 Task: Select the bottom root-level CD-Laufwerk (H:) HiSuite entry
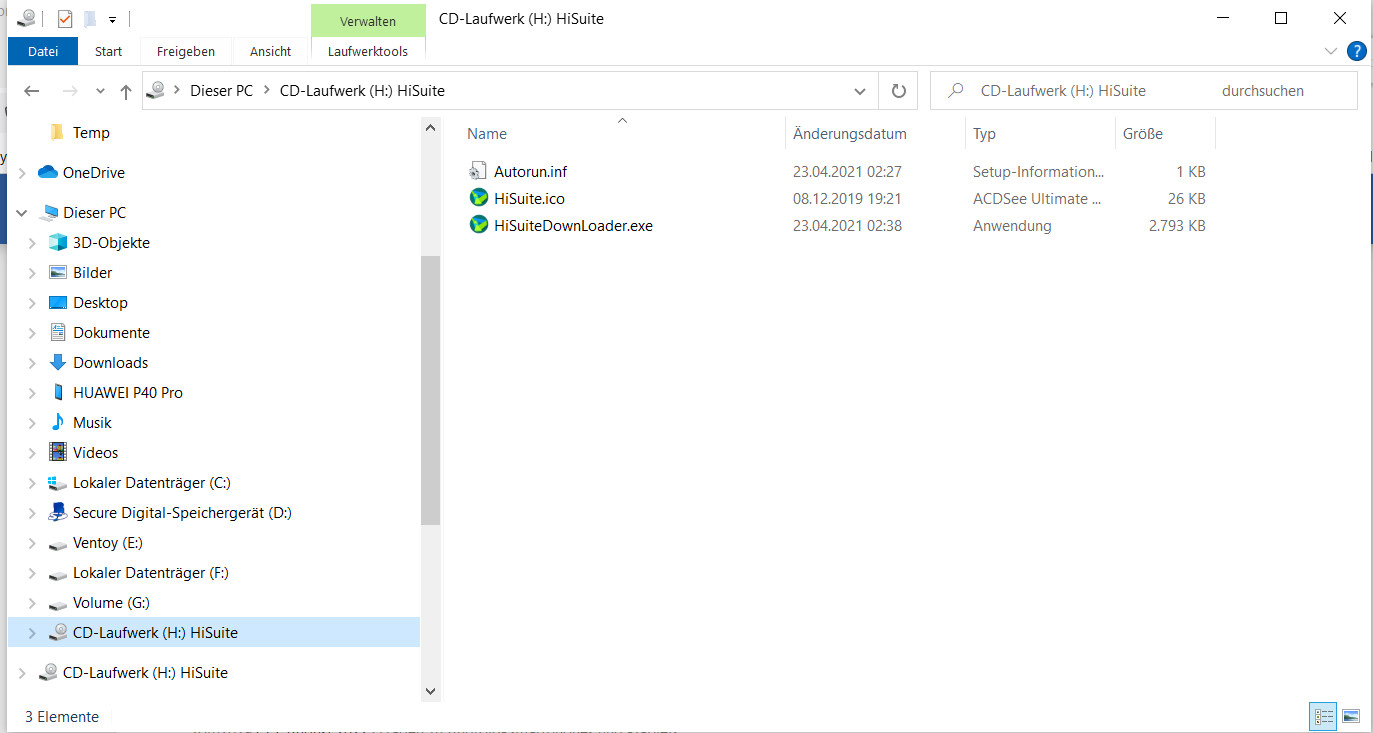point(145,673)
